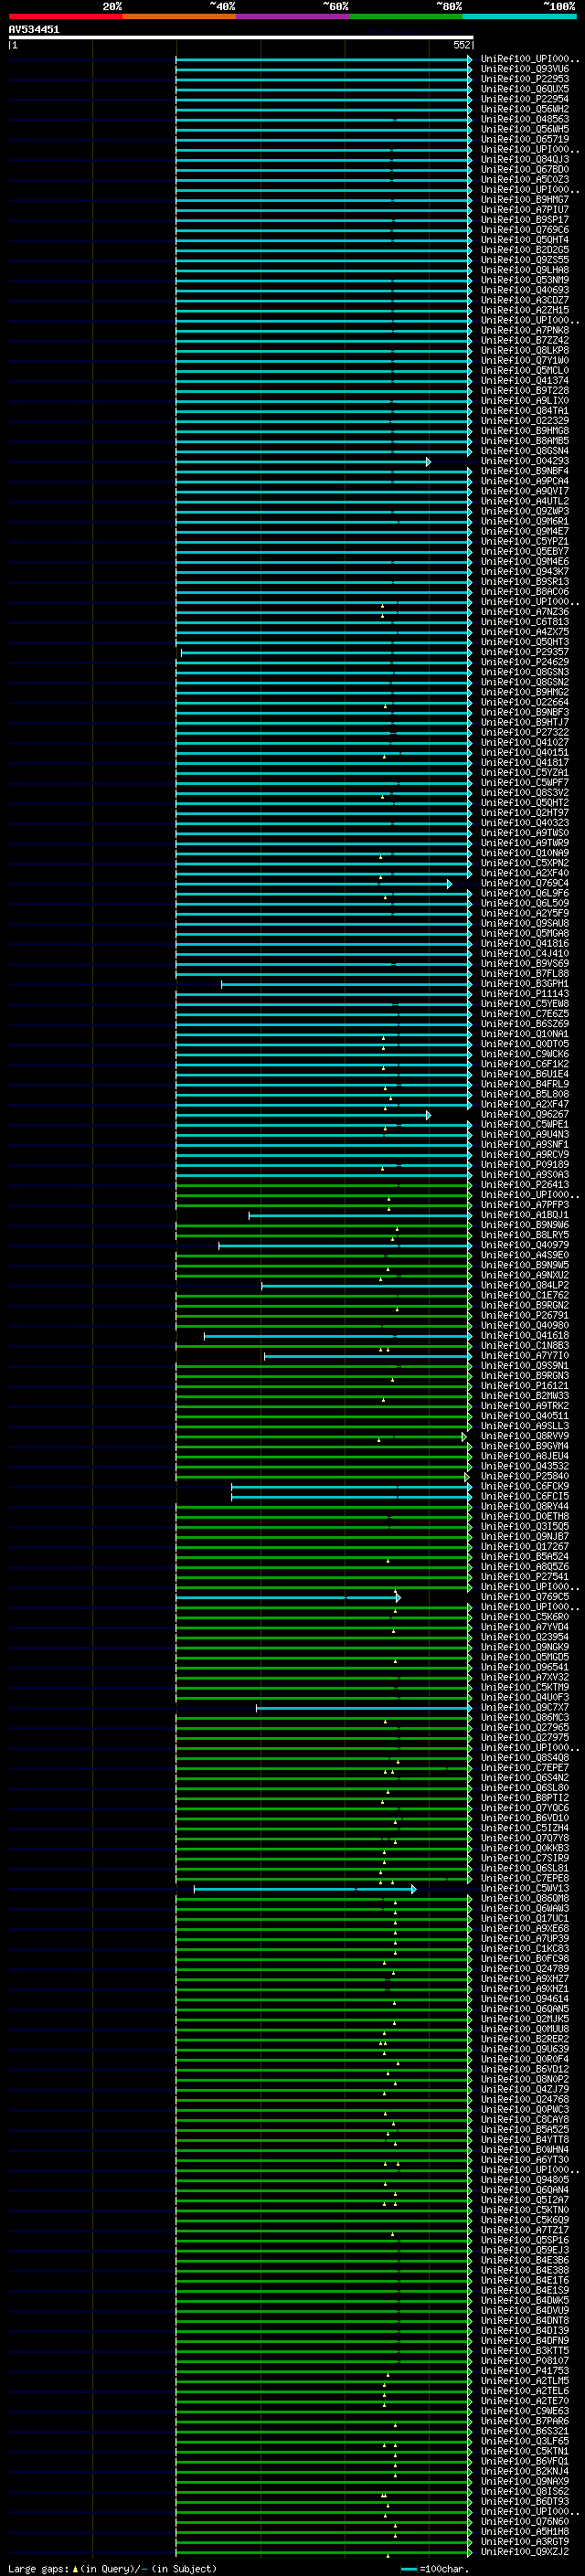
Task: Select hit UniRef100_A2XF47
Action: pyautogui.click(x=524, y=1105)
